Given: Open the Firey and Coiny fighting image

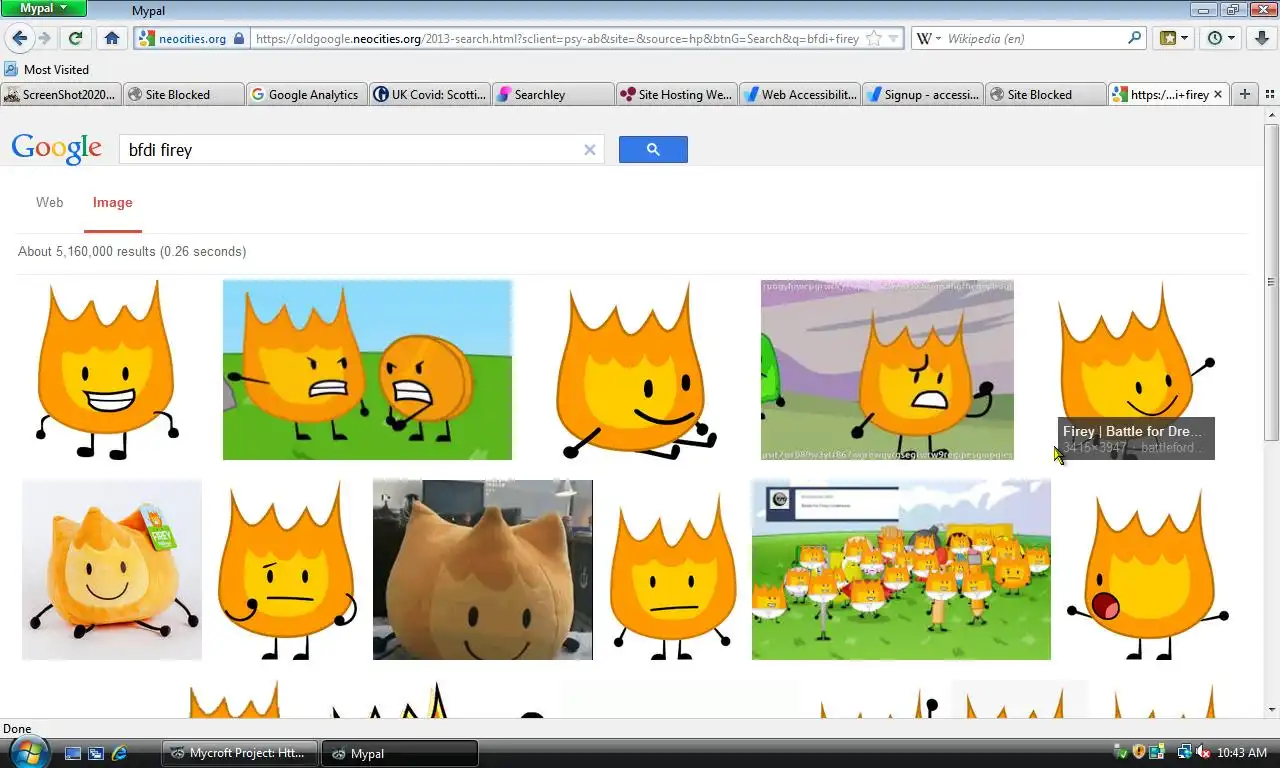Looking at the screenshot, I should point(367,370).
